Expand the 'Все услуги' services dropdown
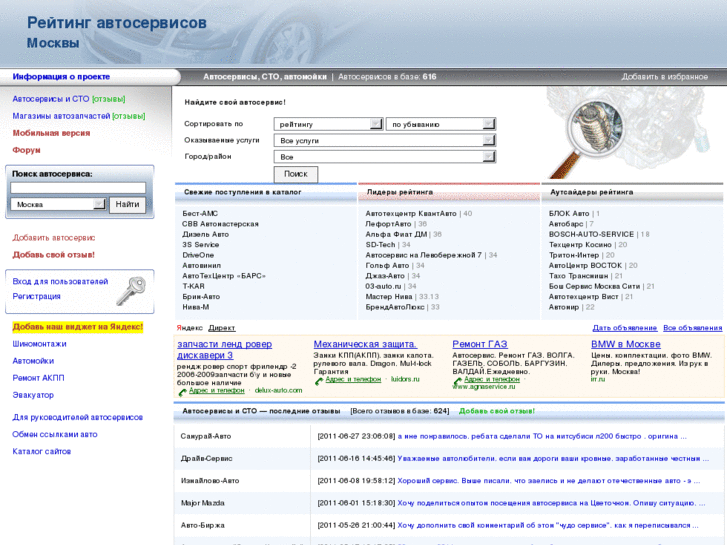The image size is (727, 545). [385, 140]
